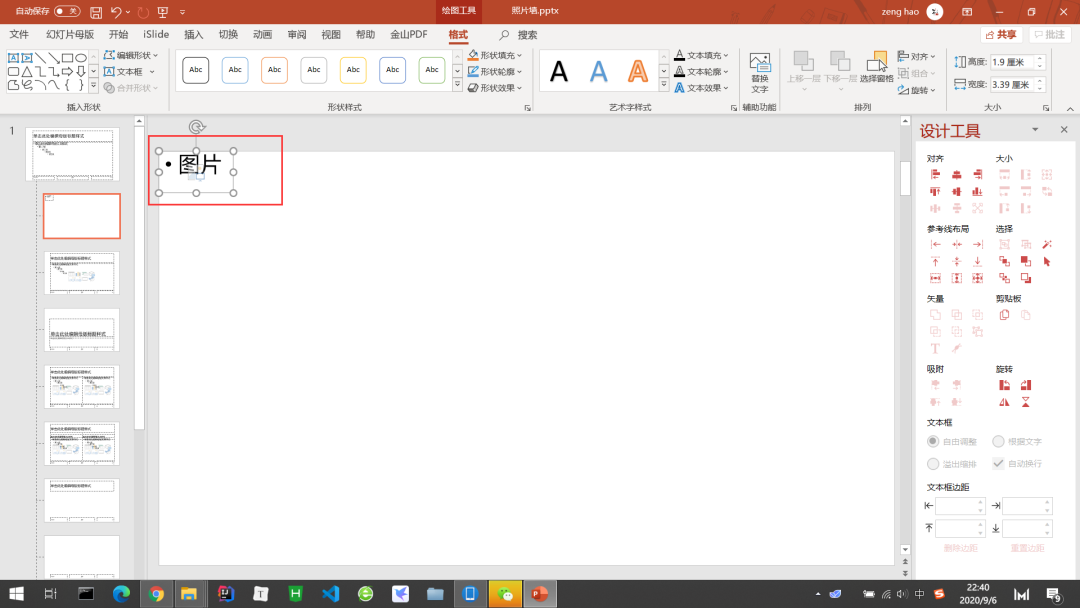The width and height of the screenshot is (1080, 608).
Task: Click magic wand select icon in 选择
Action: tap(1047, 244)
